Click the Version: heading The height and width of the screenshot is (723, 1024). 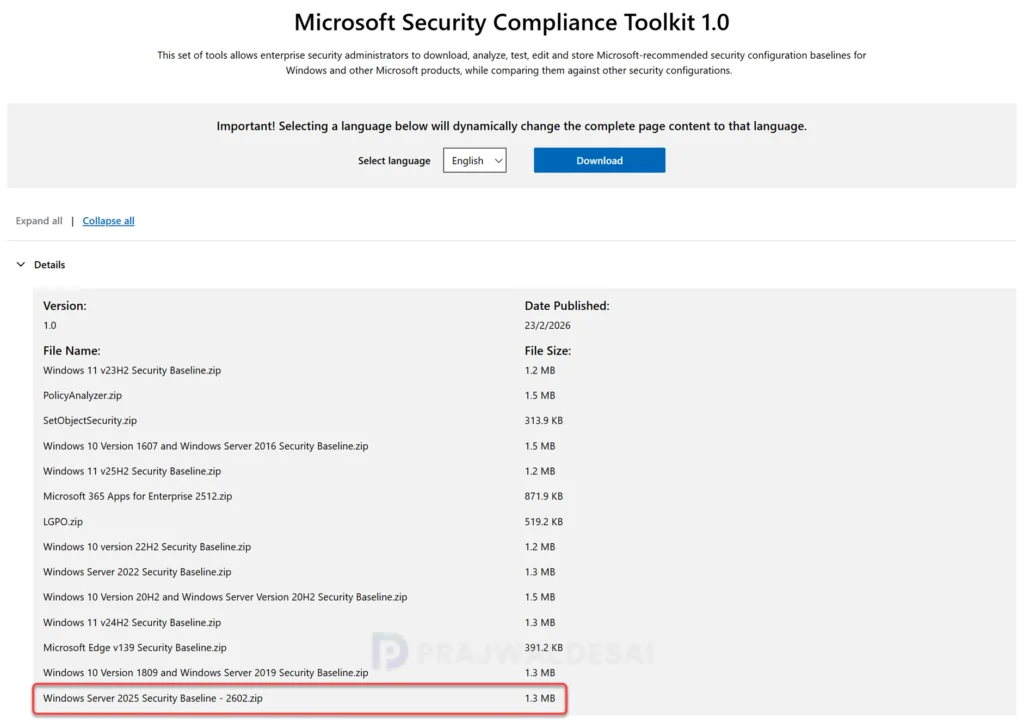click(x=65, y=306)
